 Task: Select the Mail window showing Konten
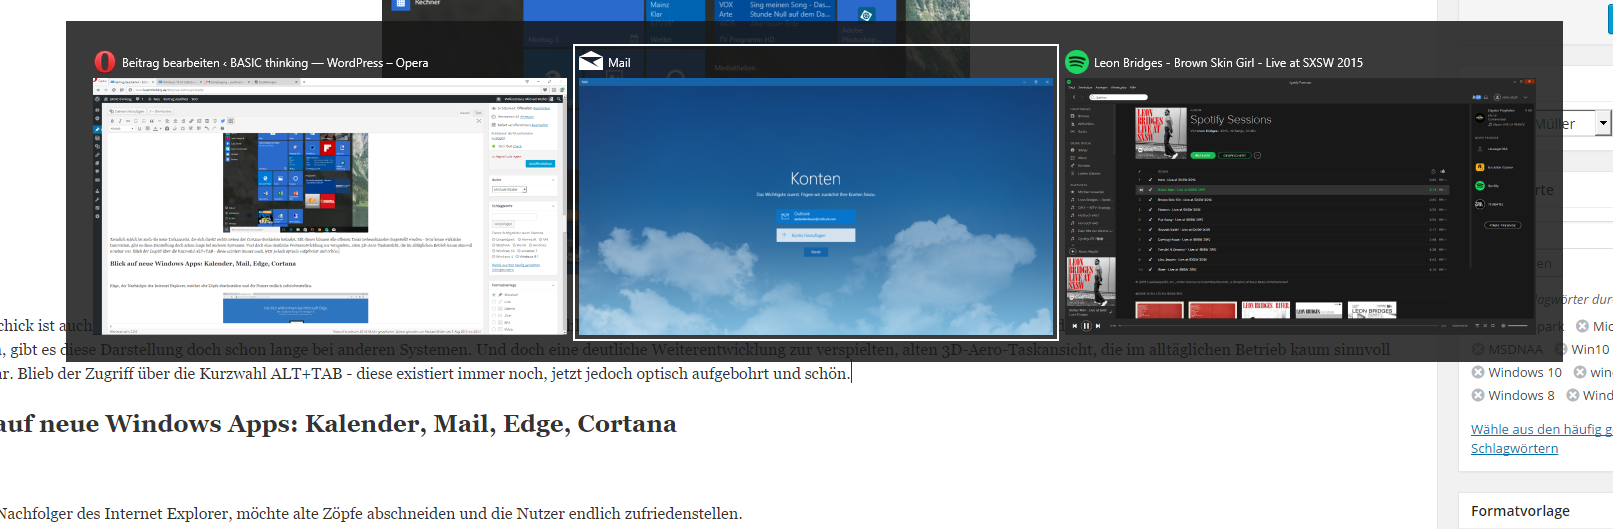(x=815, y=206)
